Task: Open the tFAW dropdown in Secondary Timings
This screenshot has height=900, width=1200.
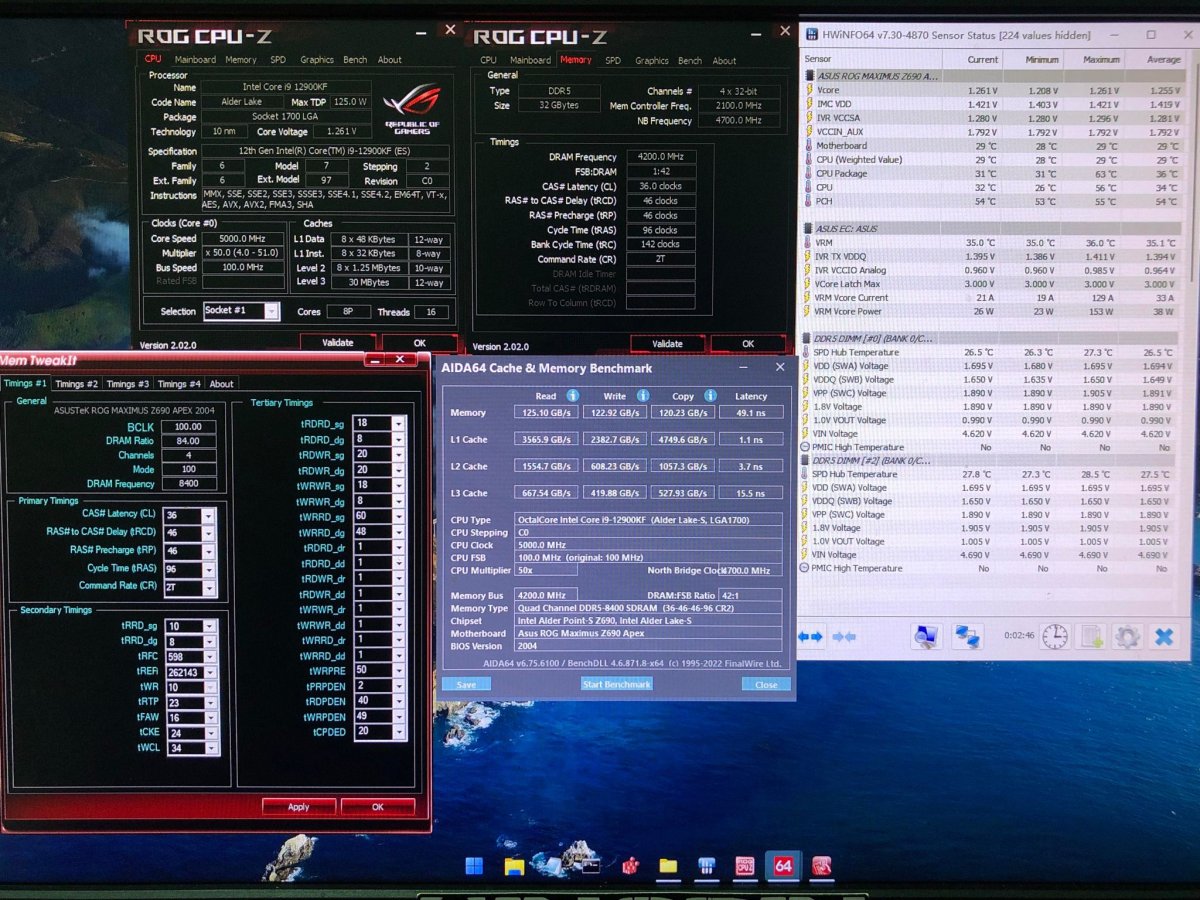Action: (213, 718)
